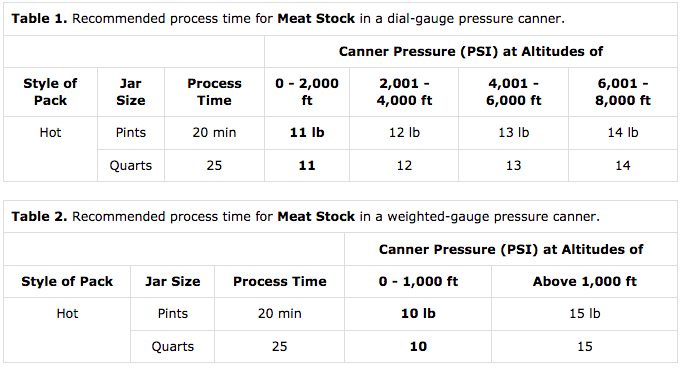Click the Jar Size header in Table 1

click(x=130, y=92)
